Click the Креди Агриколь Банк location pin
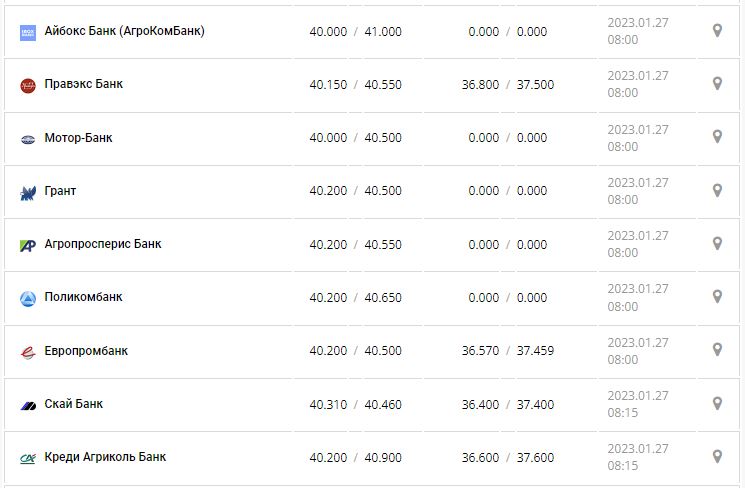The height and width of the screenshot is (488, 745). coord(717,456)
